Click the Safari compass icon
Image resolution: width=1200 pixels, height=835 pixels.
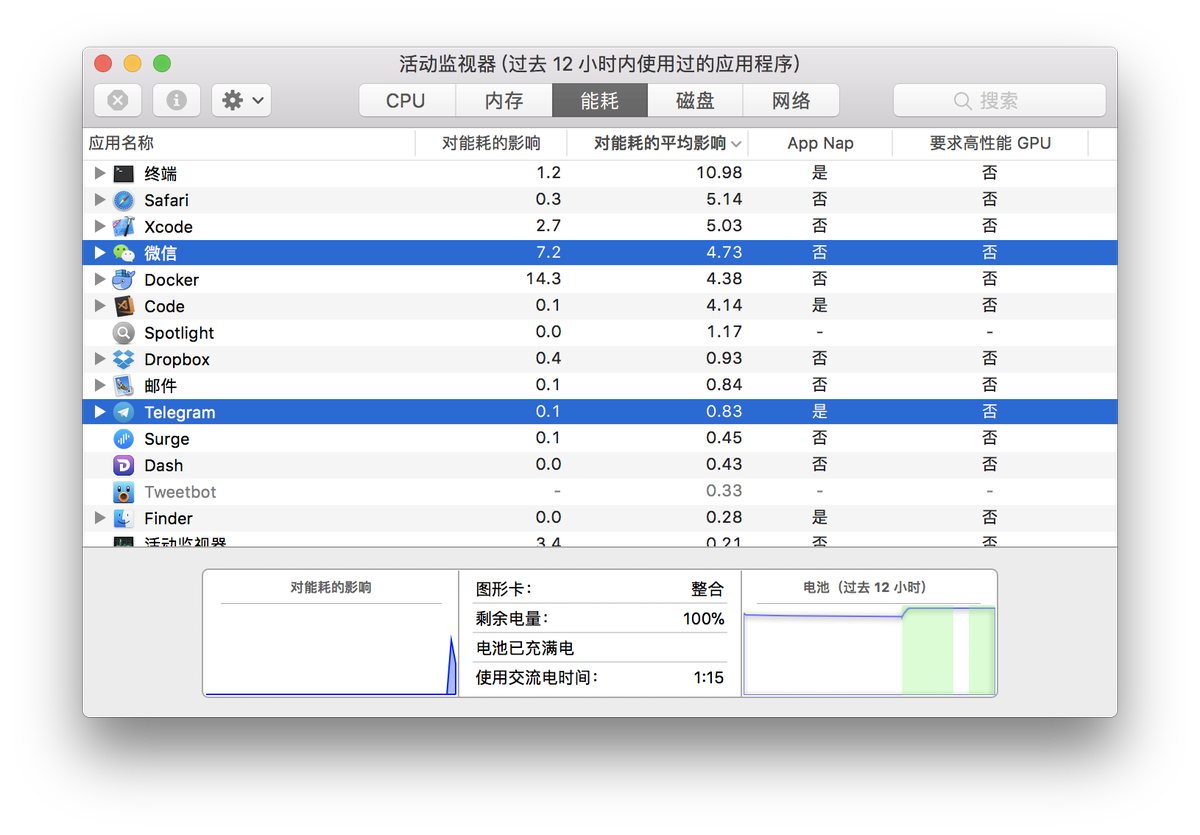124,200
